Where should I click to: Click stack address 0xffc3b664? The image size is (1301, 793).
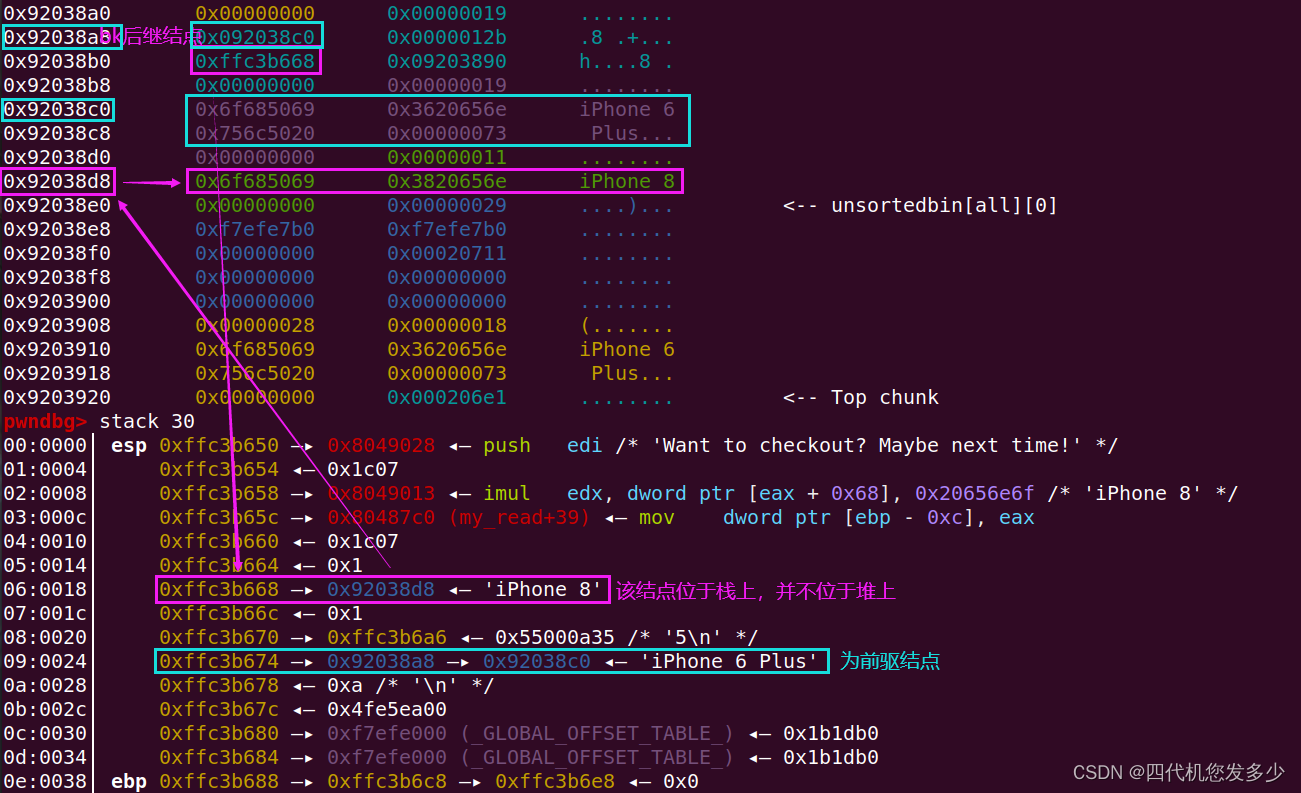tap(219, 565)
